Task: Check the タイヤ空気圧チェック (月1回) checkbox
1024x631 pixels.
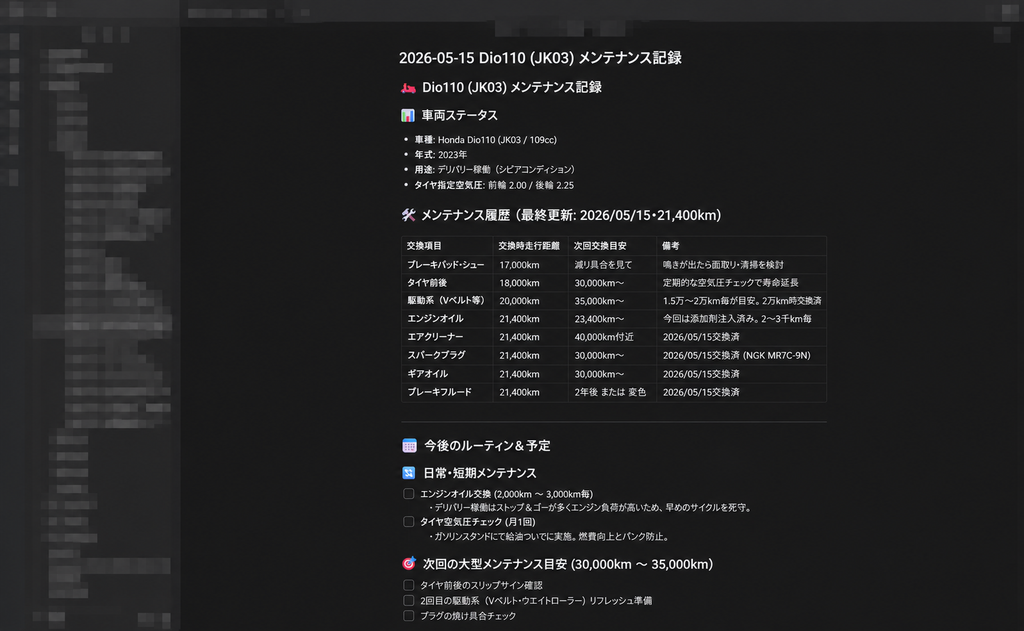Action: point(409,522)
